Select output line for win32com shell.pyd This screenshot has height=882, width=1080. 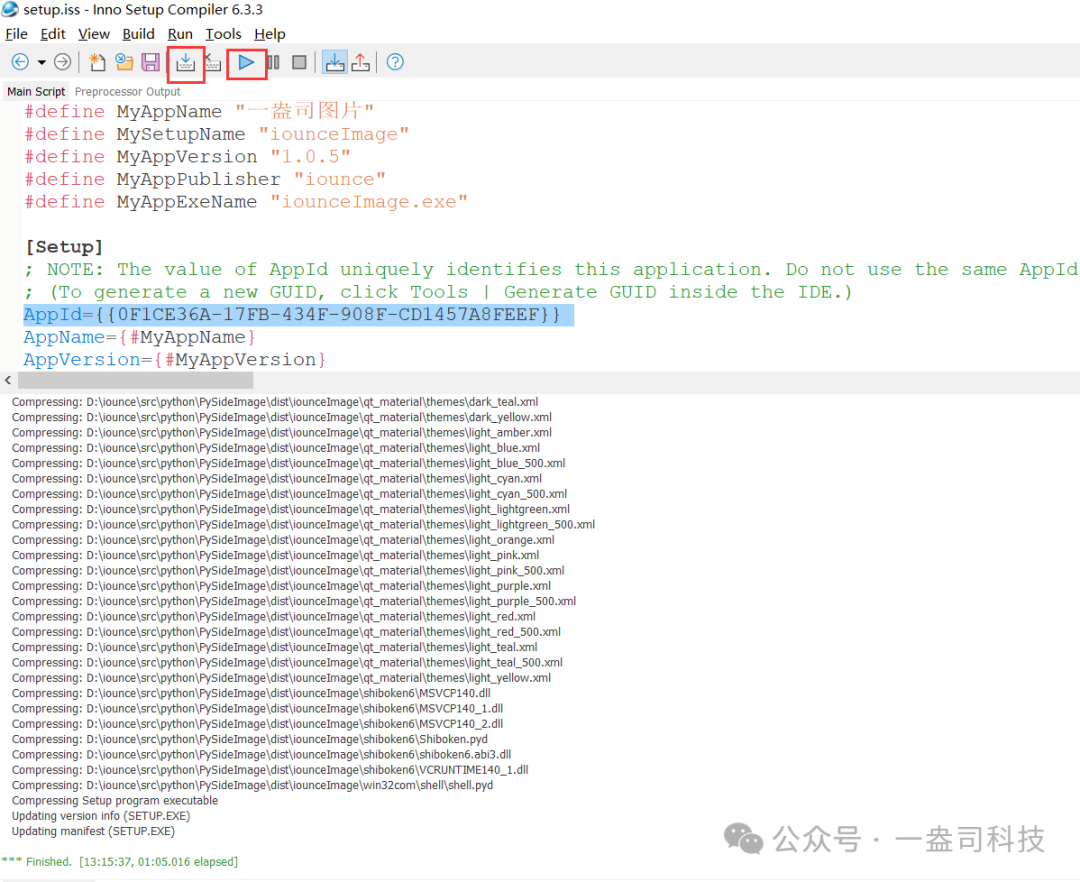pyautogui.click(x=252, y=785)
